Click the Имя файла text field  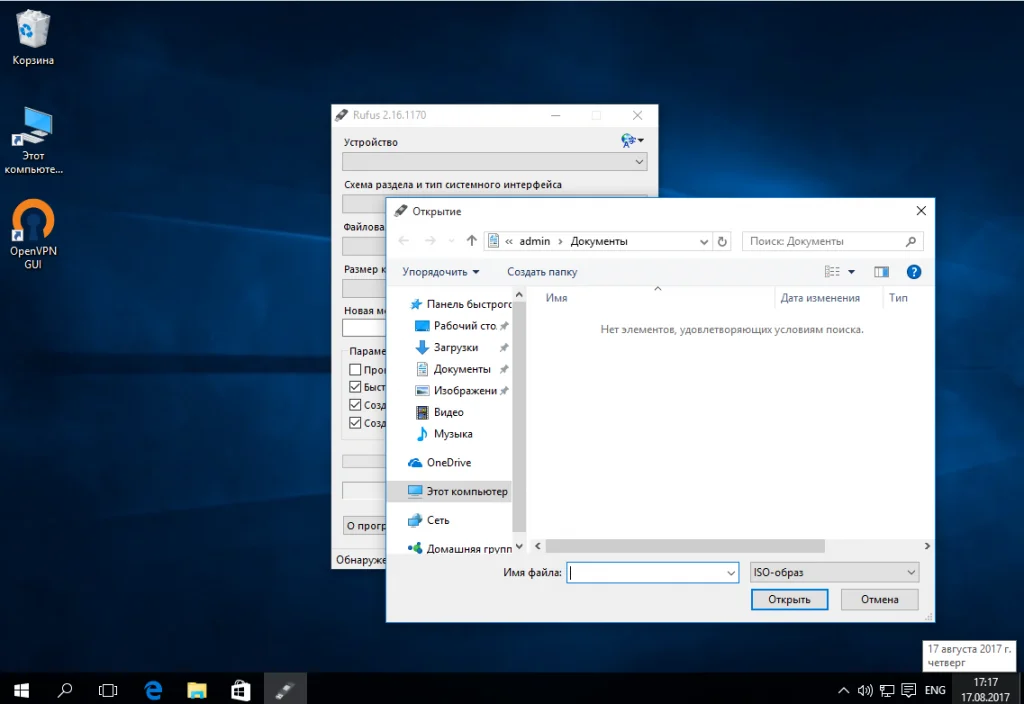pyautogui.click(x=645, y=572)
